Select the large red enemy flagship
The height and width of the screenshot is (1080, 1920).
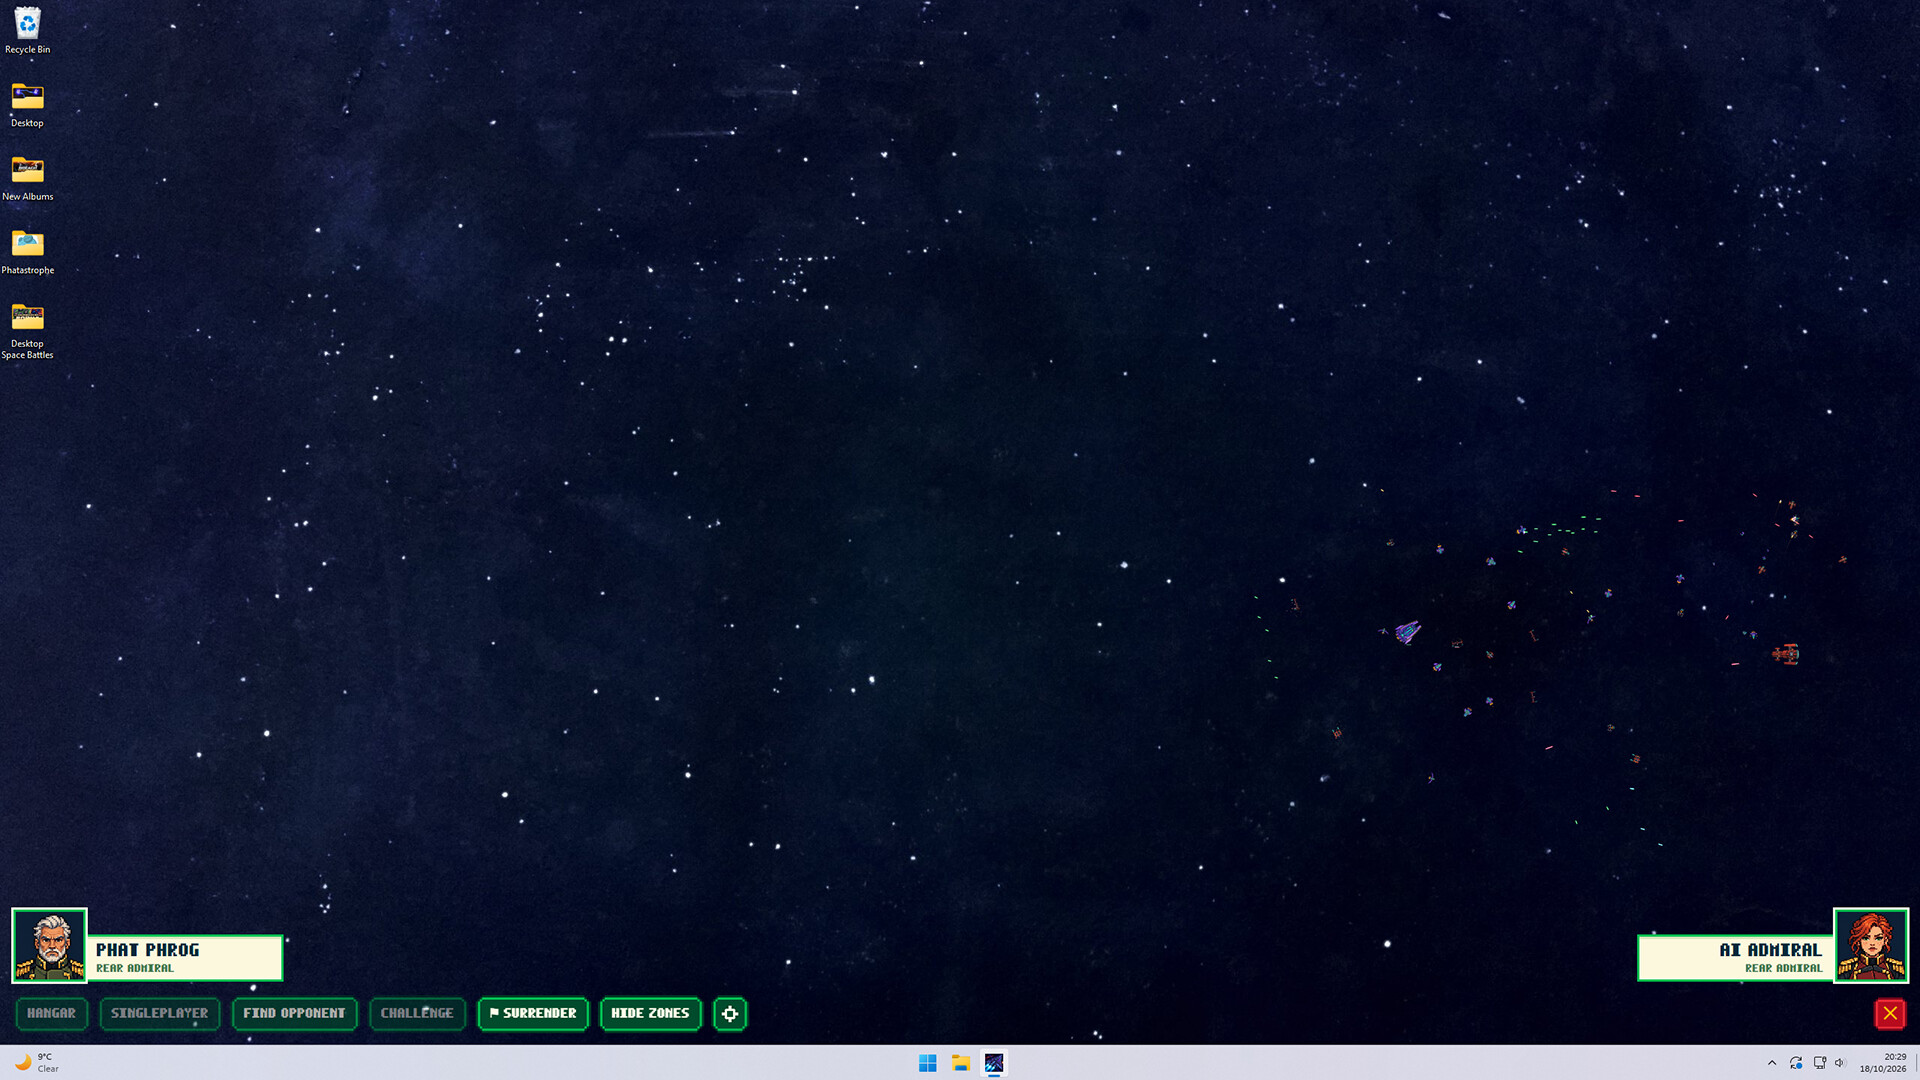click(x=1786, y=654)
